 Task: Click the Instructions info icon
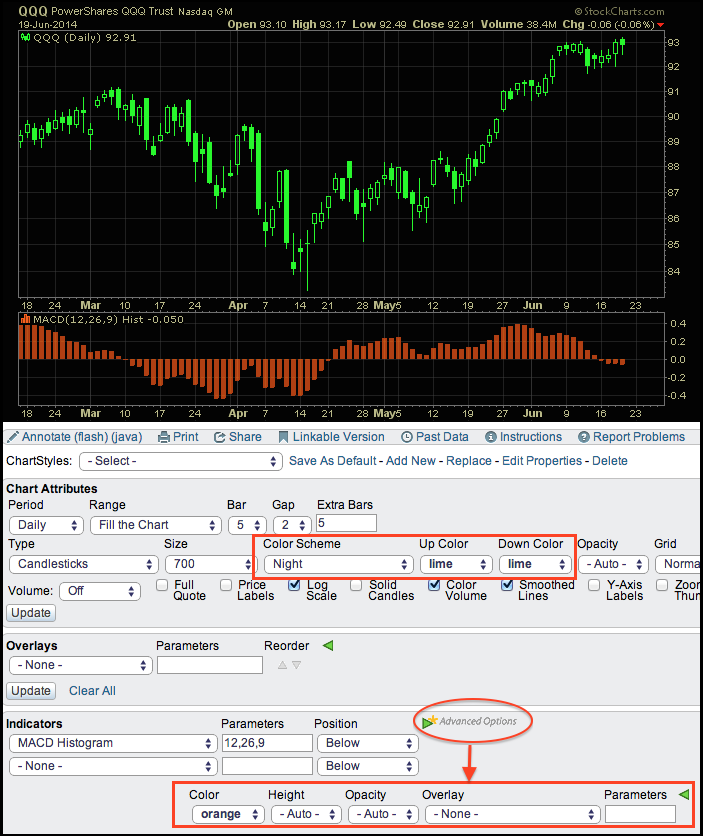pos(491,437)
